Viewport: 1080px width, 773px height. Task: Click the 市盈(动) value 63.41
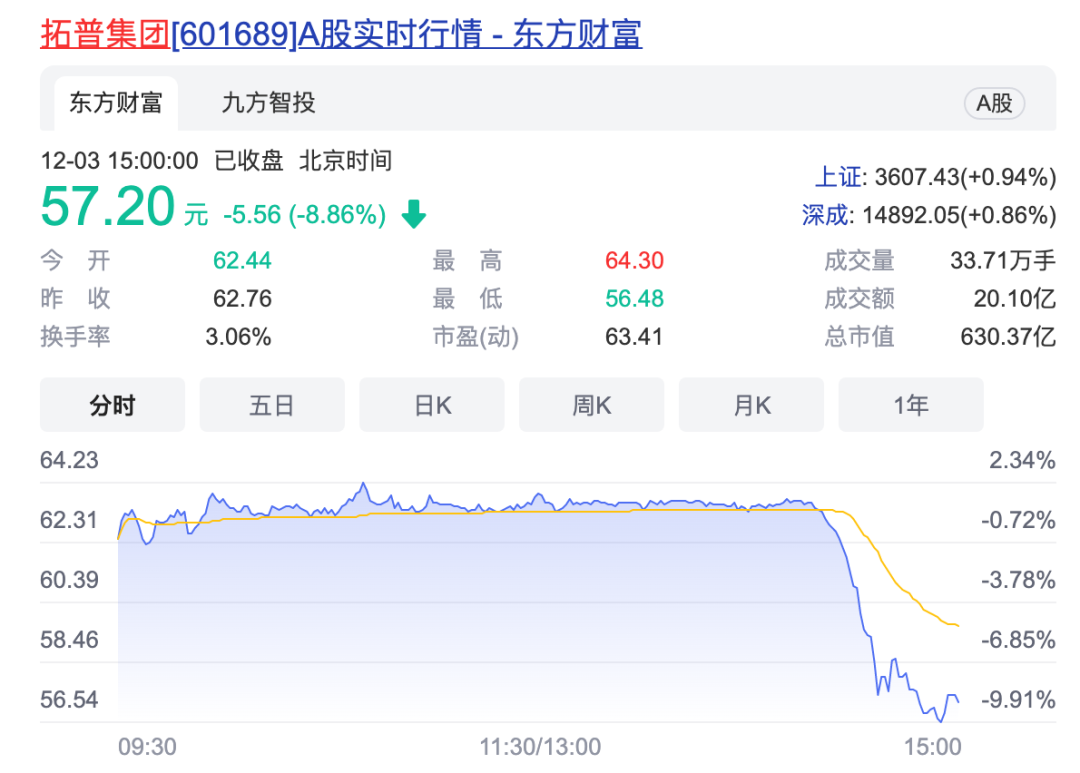(634, 337)
